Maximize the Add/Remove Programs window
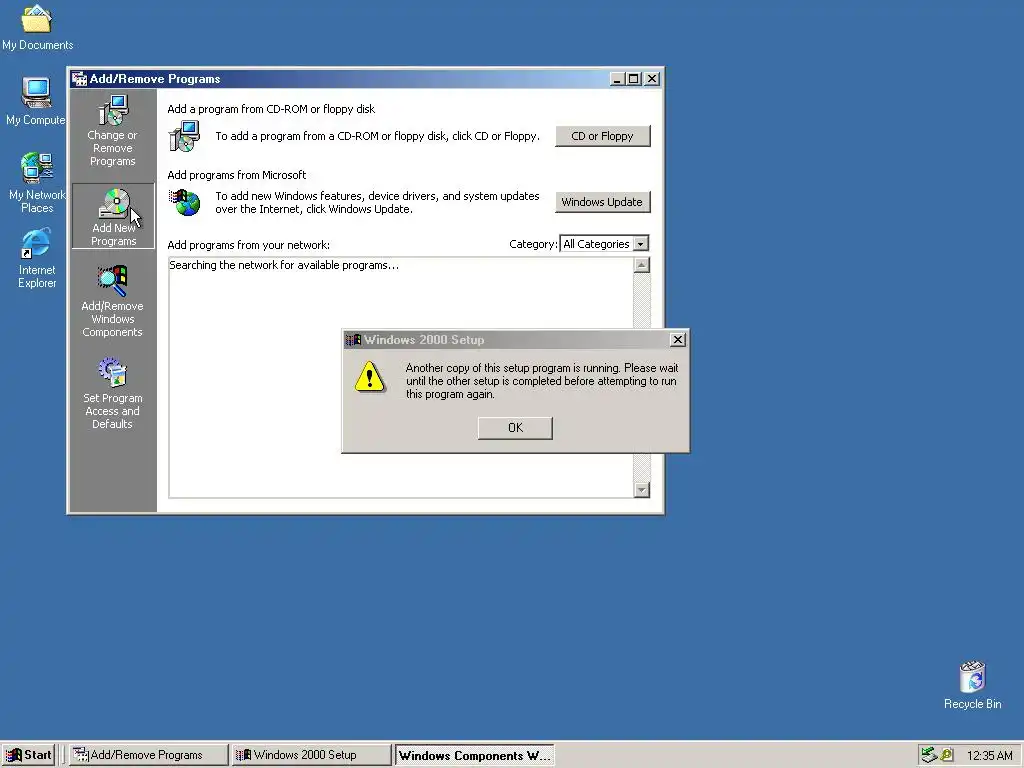This screenshot has width=1024, height=768. pos(633,79)
